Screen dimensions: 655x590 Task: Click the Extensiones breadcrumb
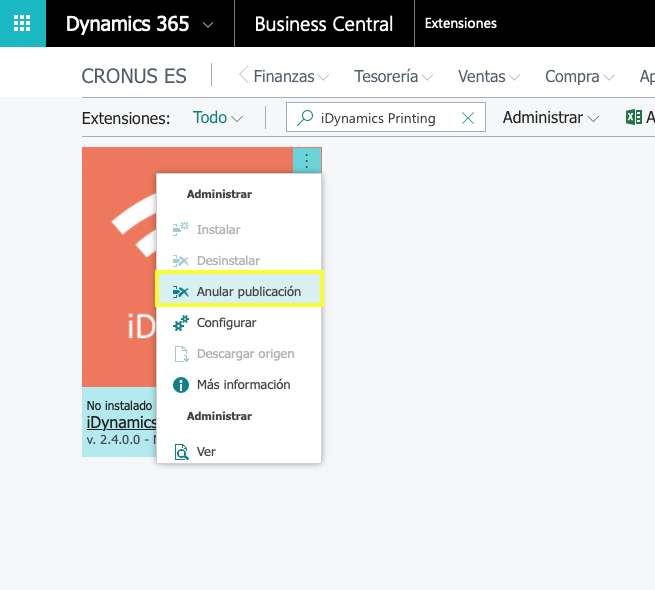click(461, 23)
